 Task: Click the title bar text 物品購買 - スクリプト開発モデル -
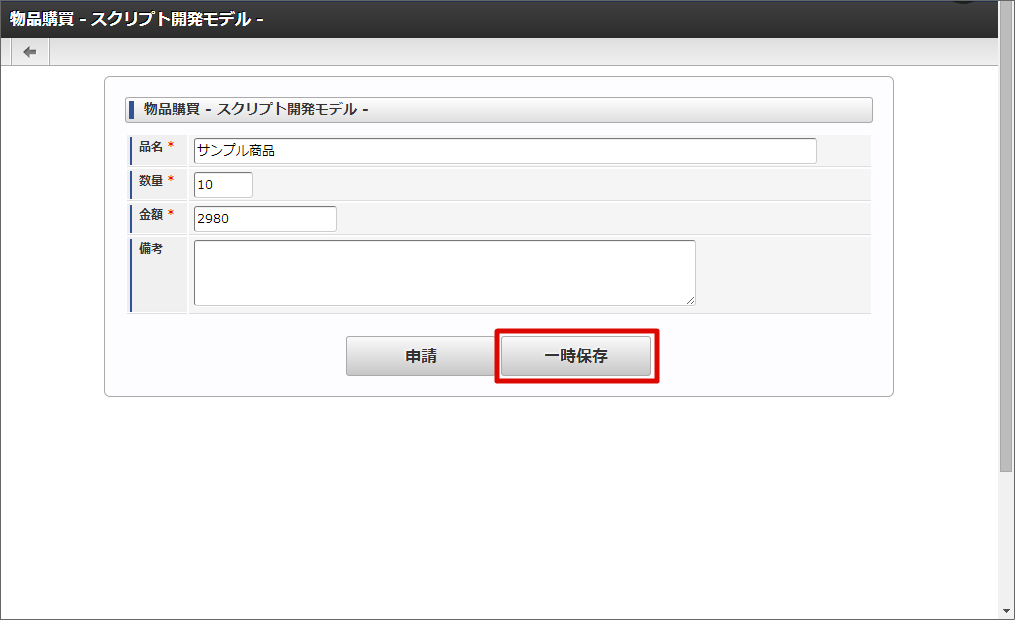pyautogui.click(x=137, y=19)
